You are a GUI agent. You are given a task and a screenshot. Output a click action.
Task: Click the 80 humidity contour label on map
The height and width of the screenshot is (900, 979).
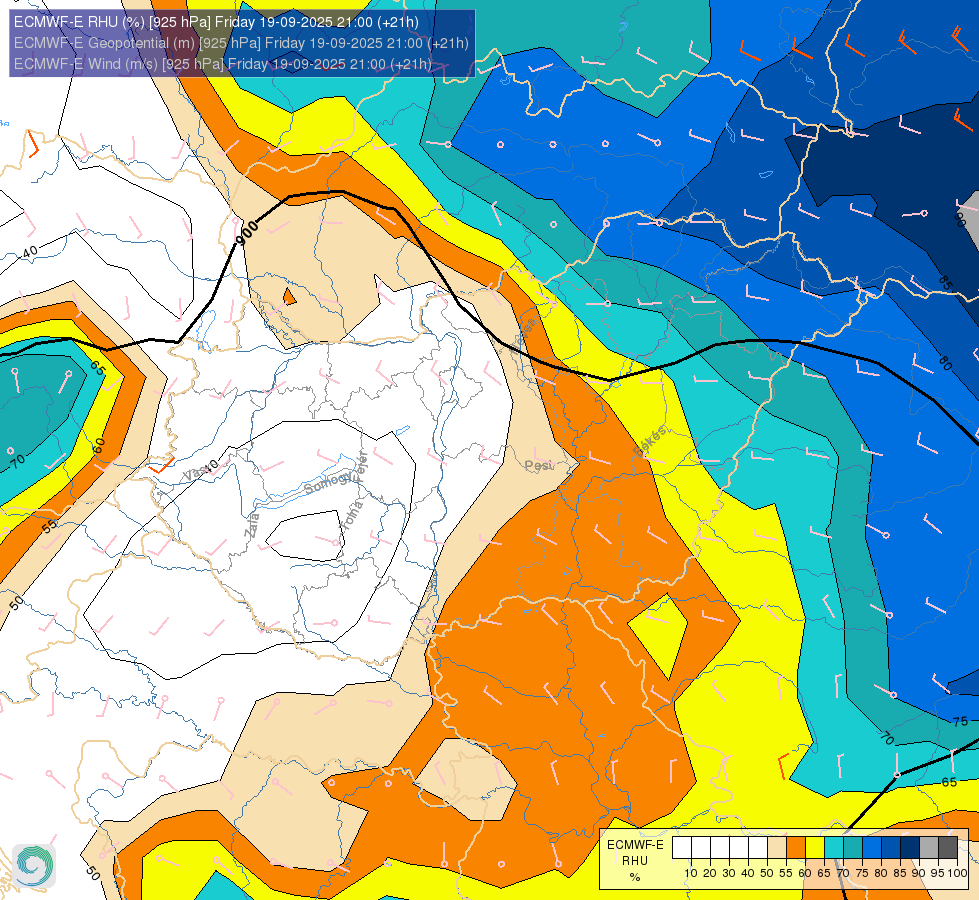point(945,363)
